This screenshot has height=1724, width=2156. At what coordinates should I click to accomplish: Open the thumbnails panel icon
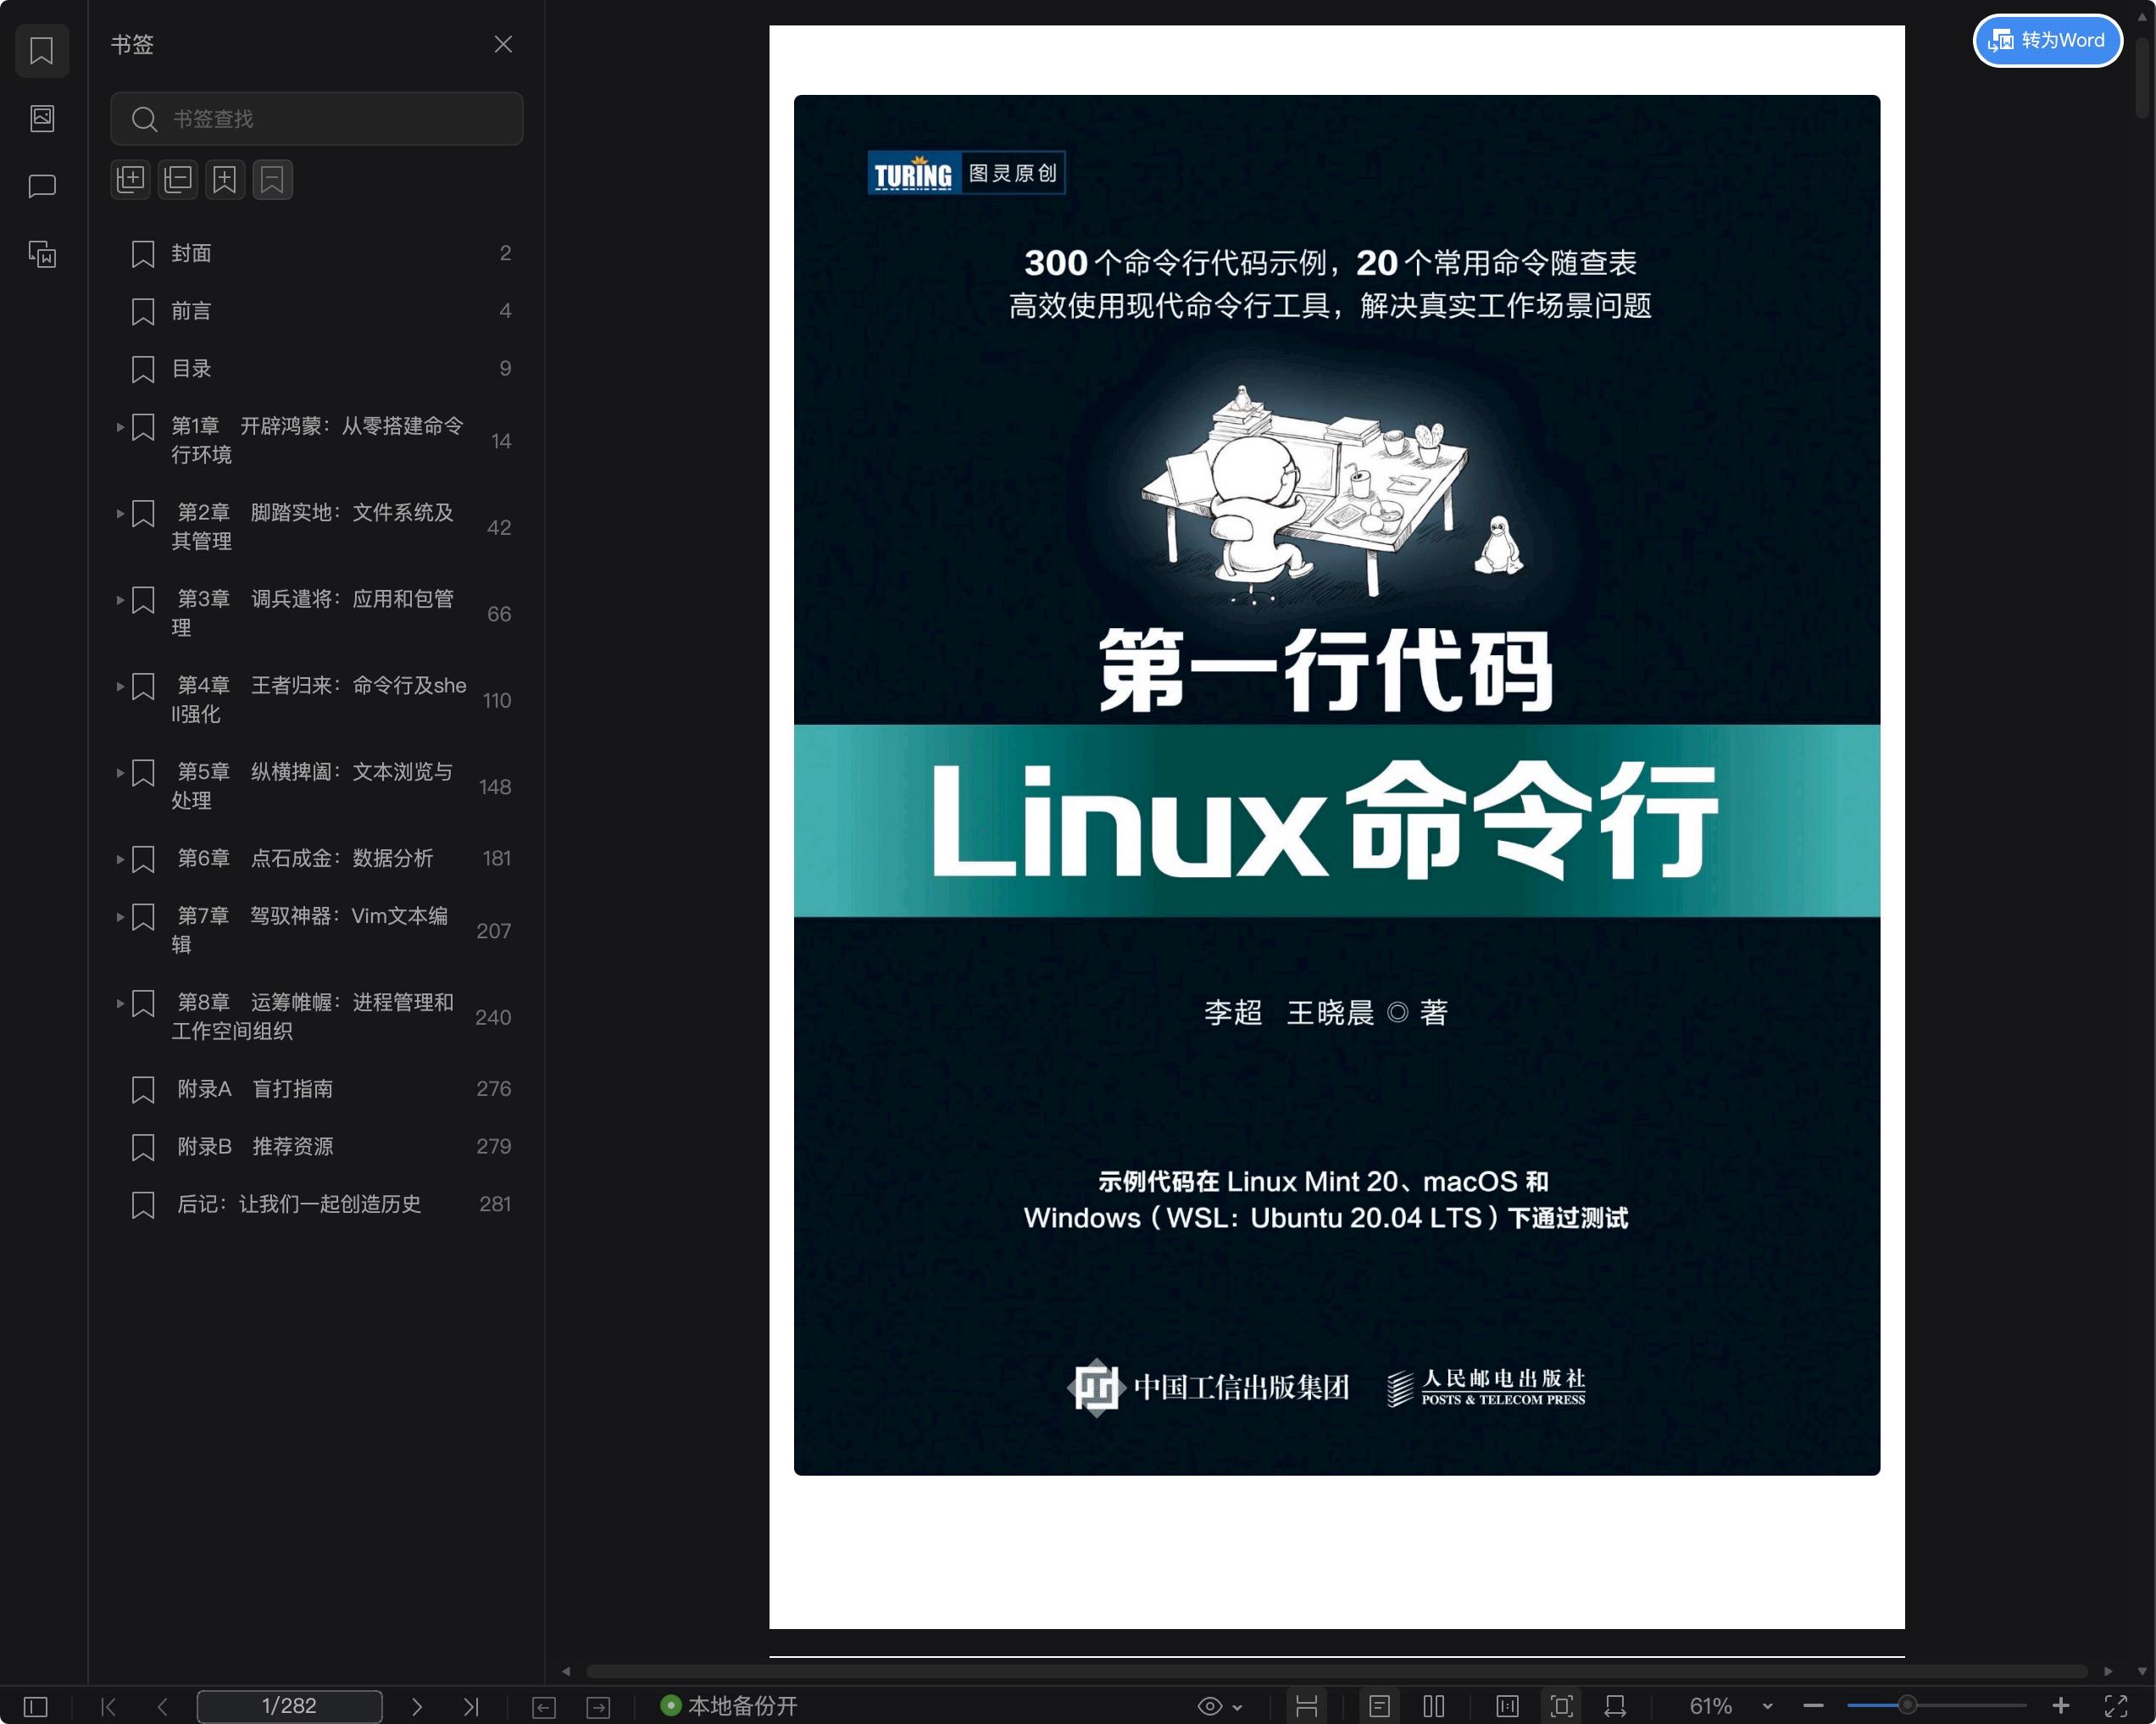(42, 118)
